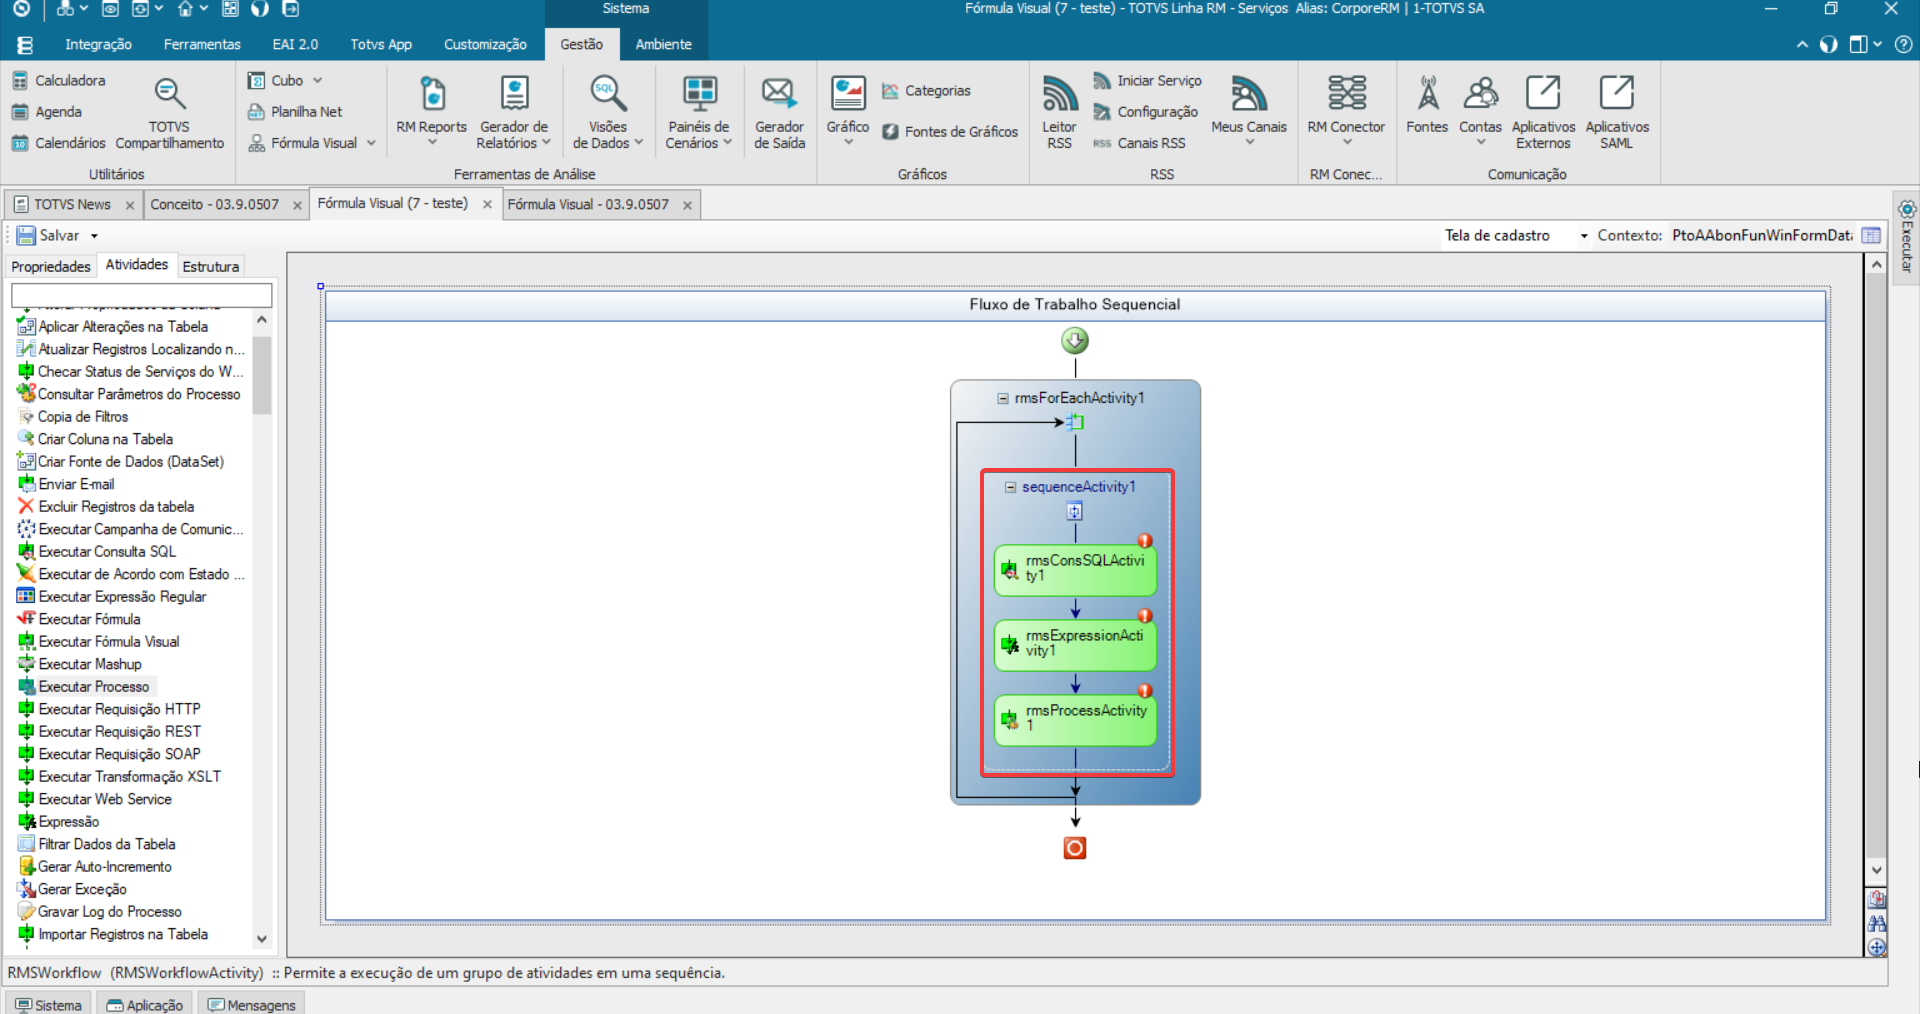Open Aplicativos SAML
The height and width of the screenshot is (1014, 1920).
coord(1617,113)
